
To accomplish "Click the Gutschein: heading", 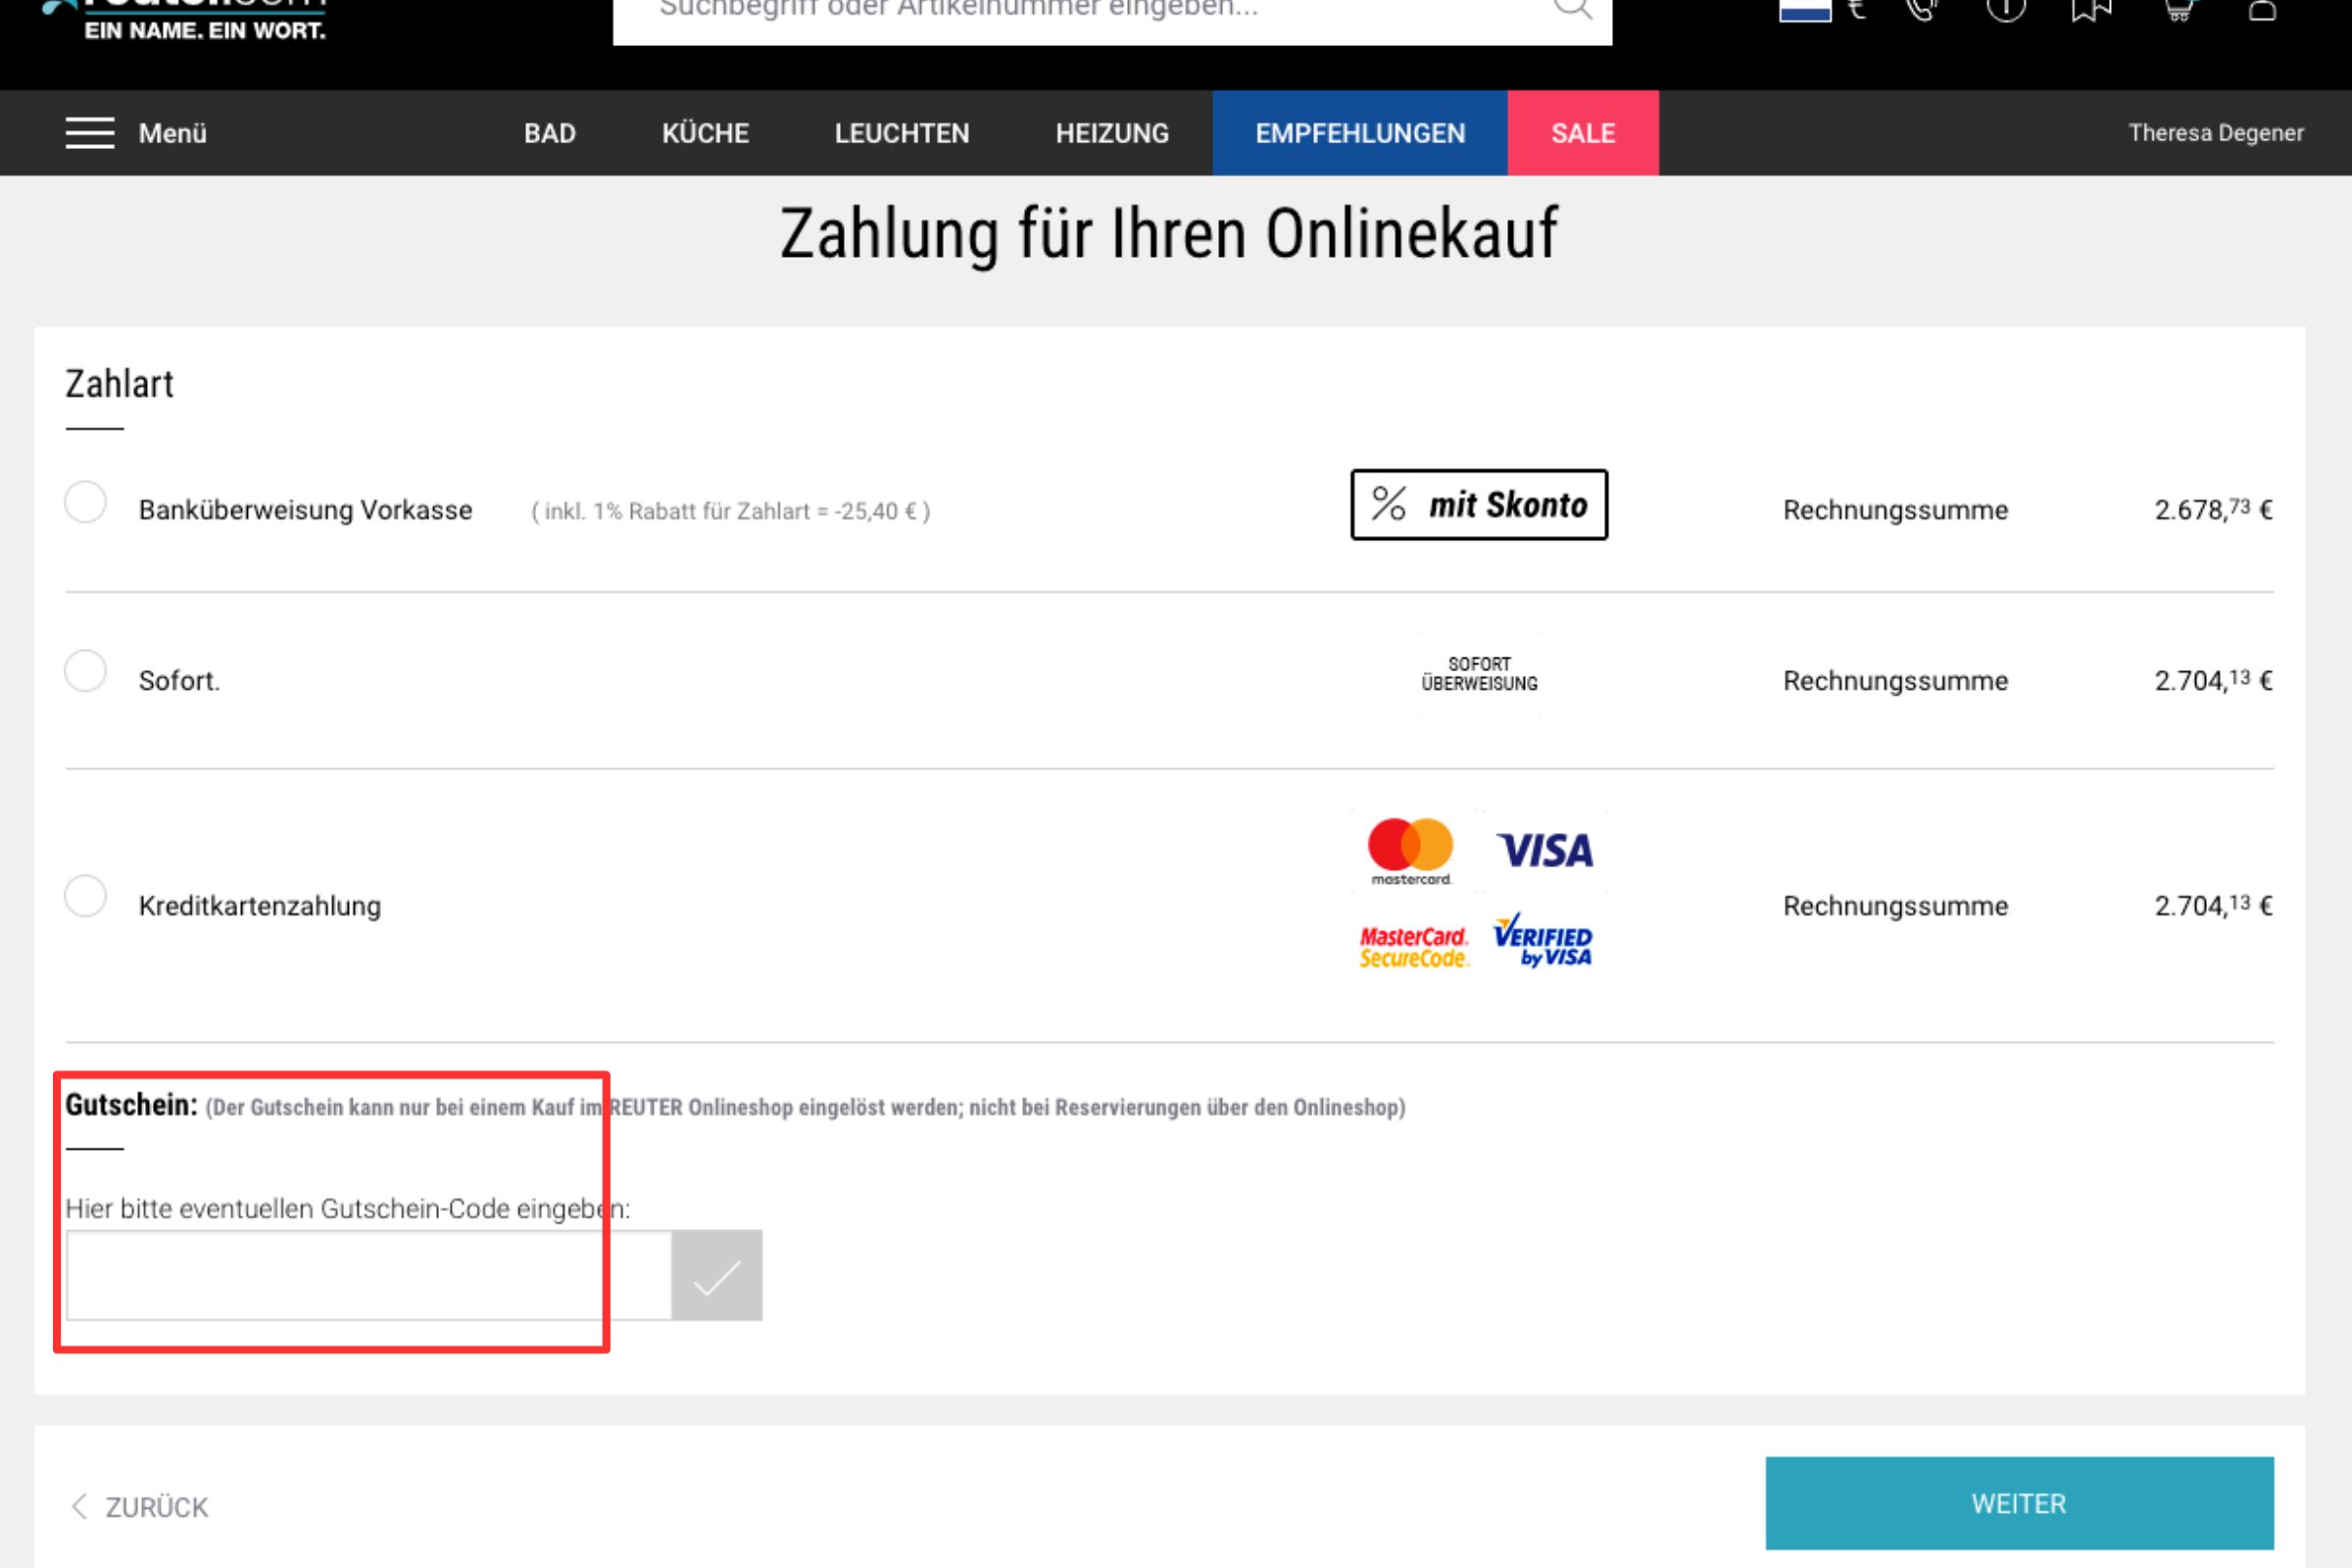I will point(131,1105).
